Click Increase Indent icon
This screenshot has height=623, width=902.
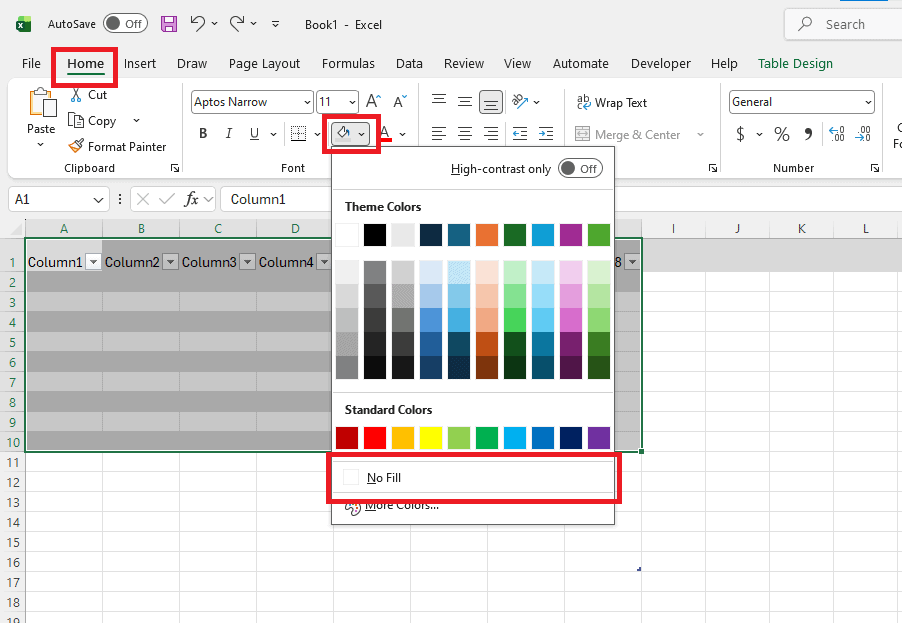546,134
